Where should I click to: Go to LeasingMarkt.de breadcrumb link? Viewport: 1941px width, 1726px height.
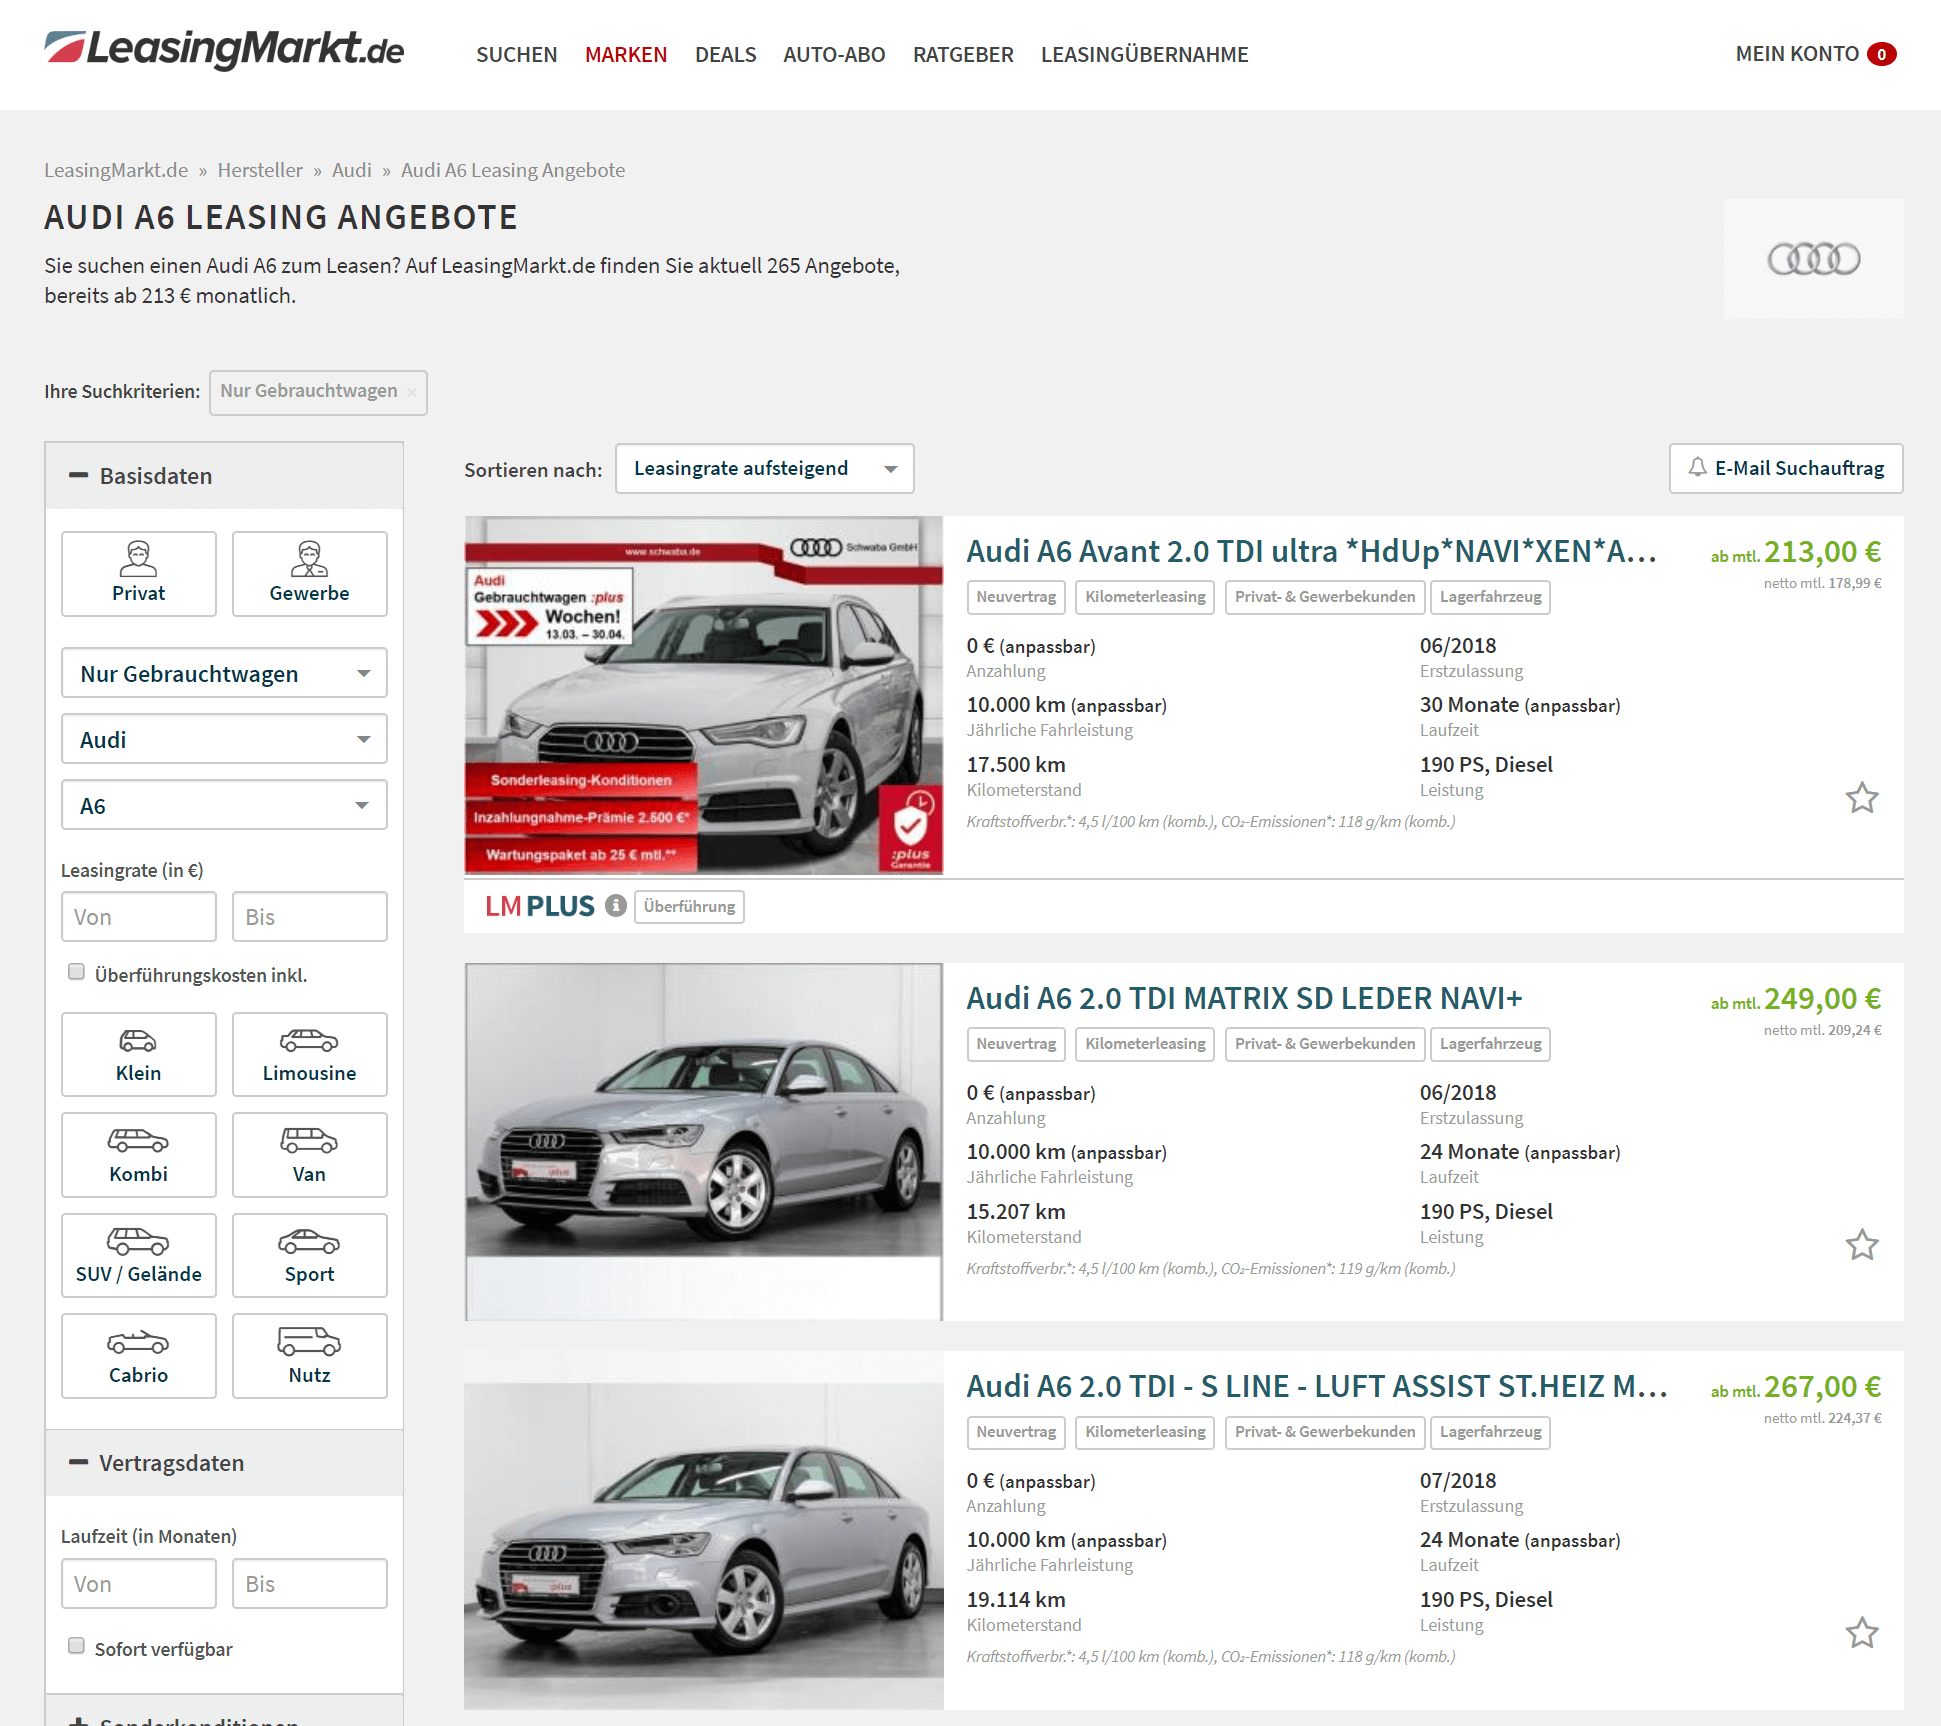(116, 170)
